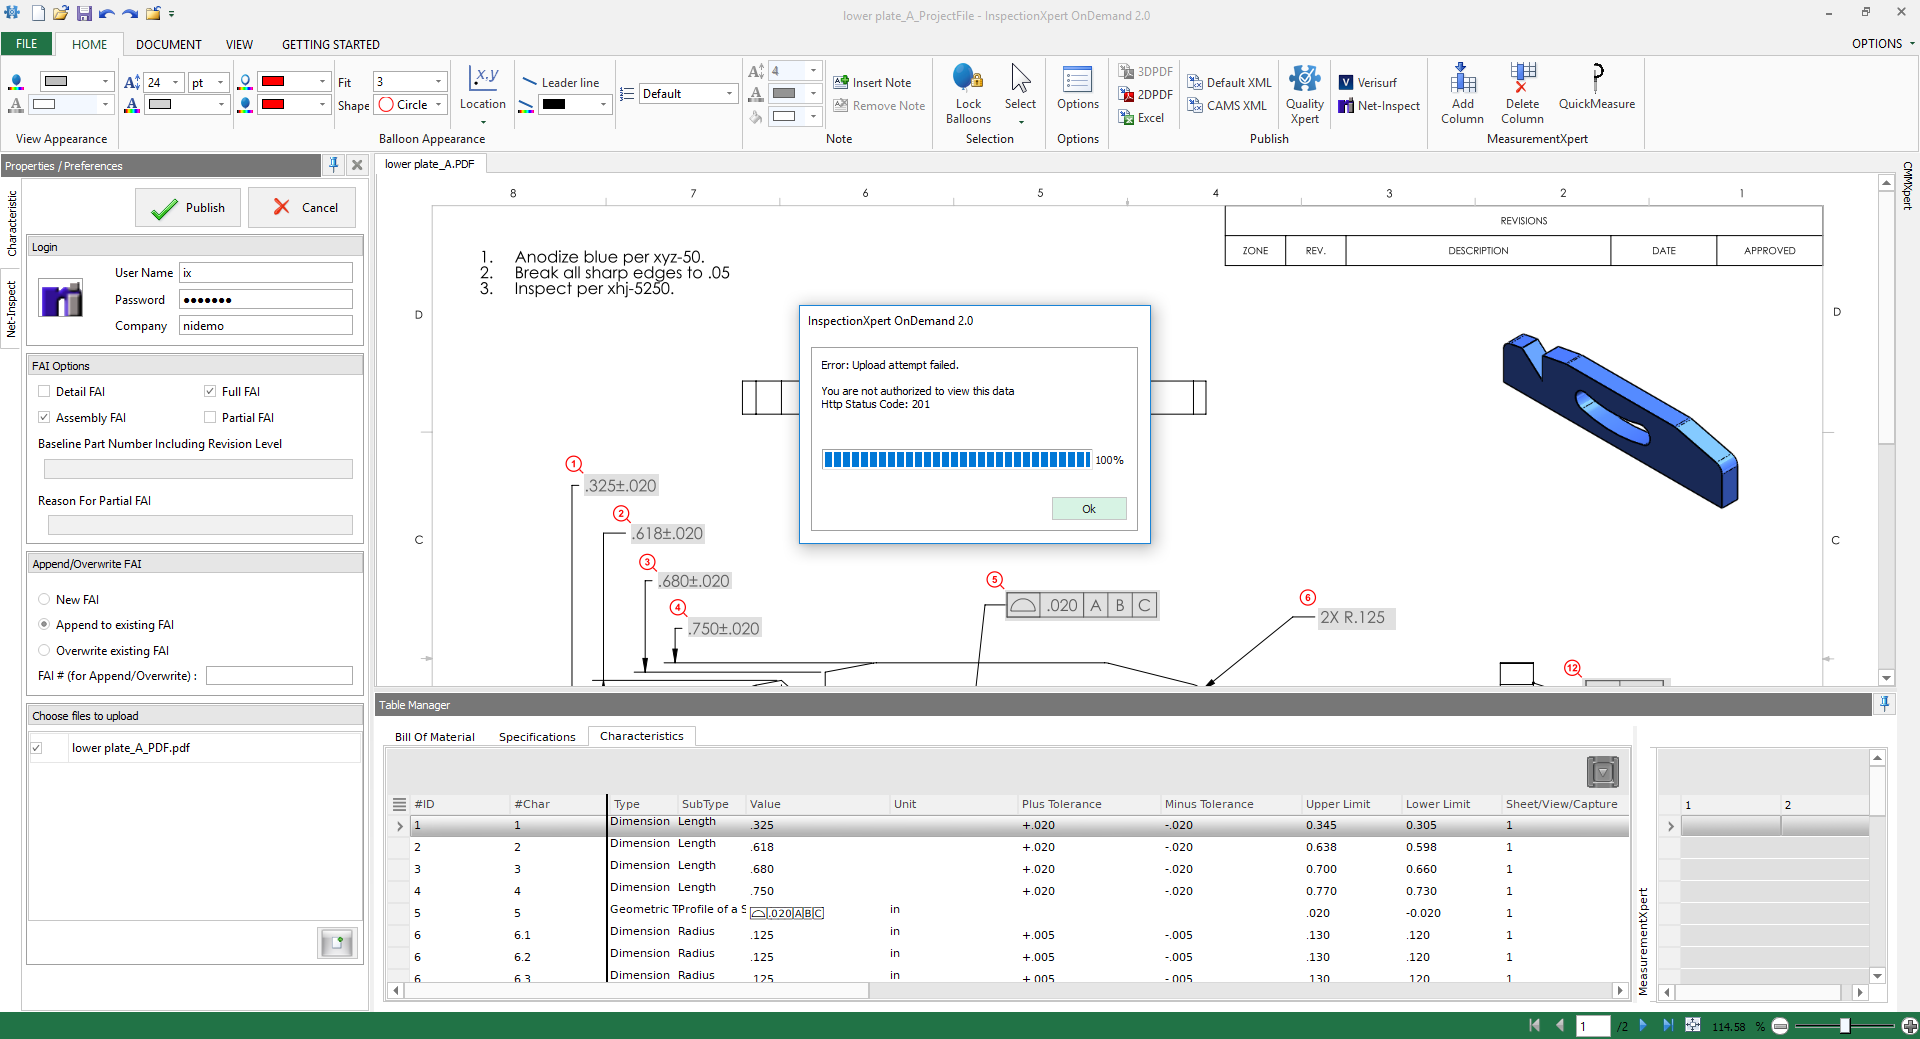Enable the Detail FAI checkbox

[x=44, y=391]
